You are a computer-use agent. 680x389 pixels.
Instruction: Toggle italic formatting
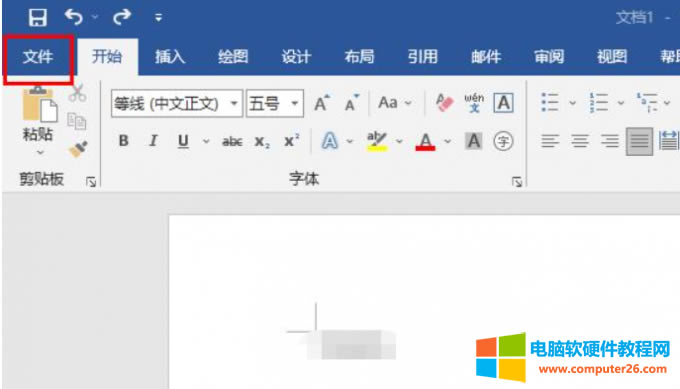coord(153,141)
